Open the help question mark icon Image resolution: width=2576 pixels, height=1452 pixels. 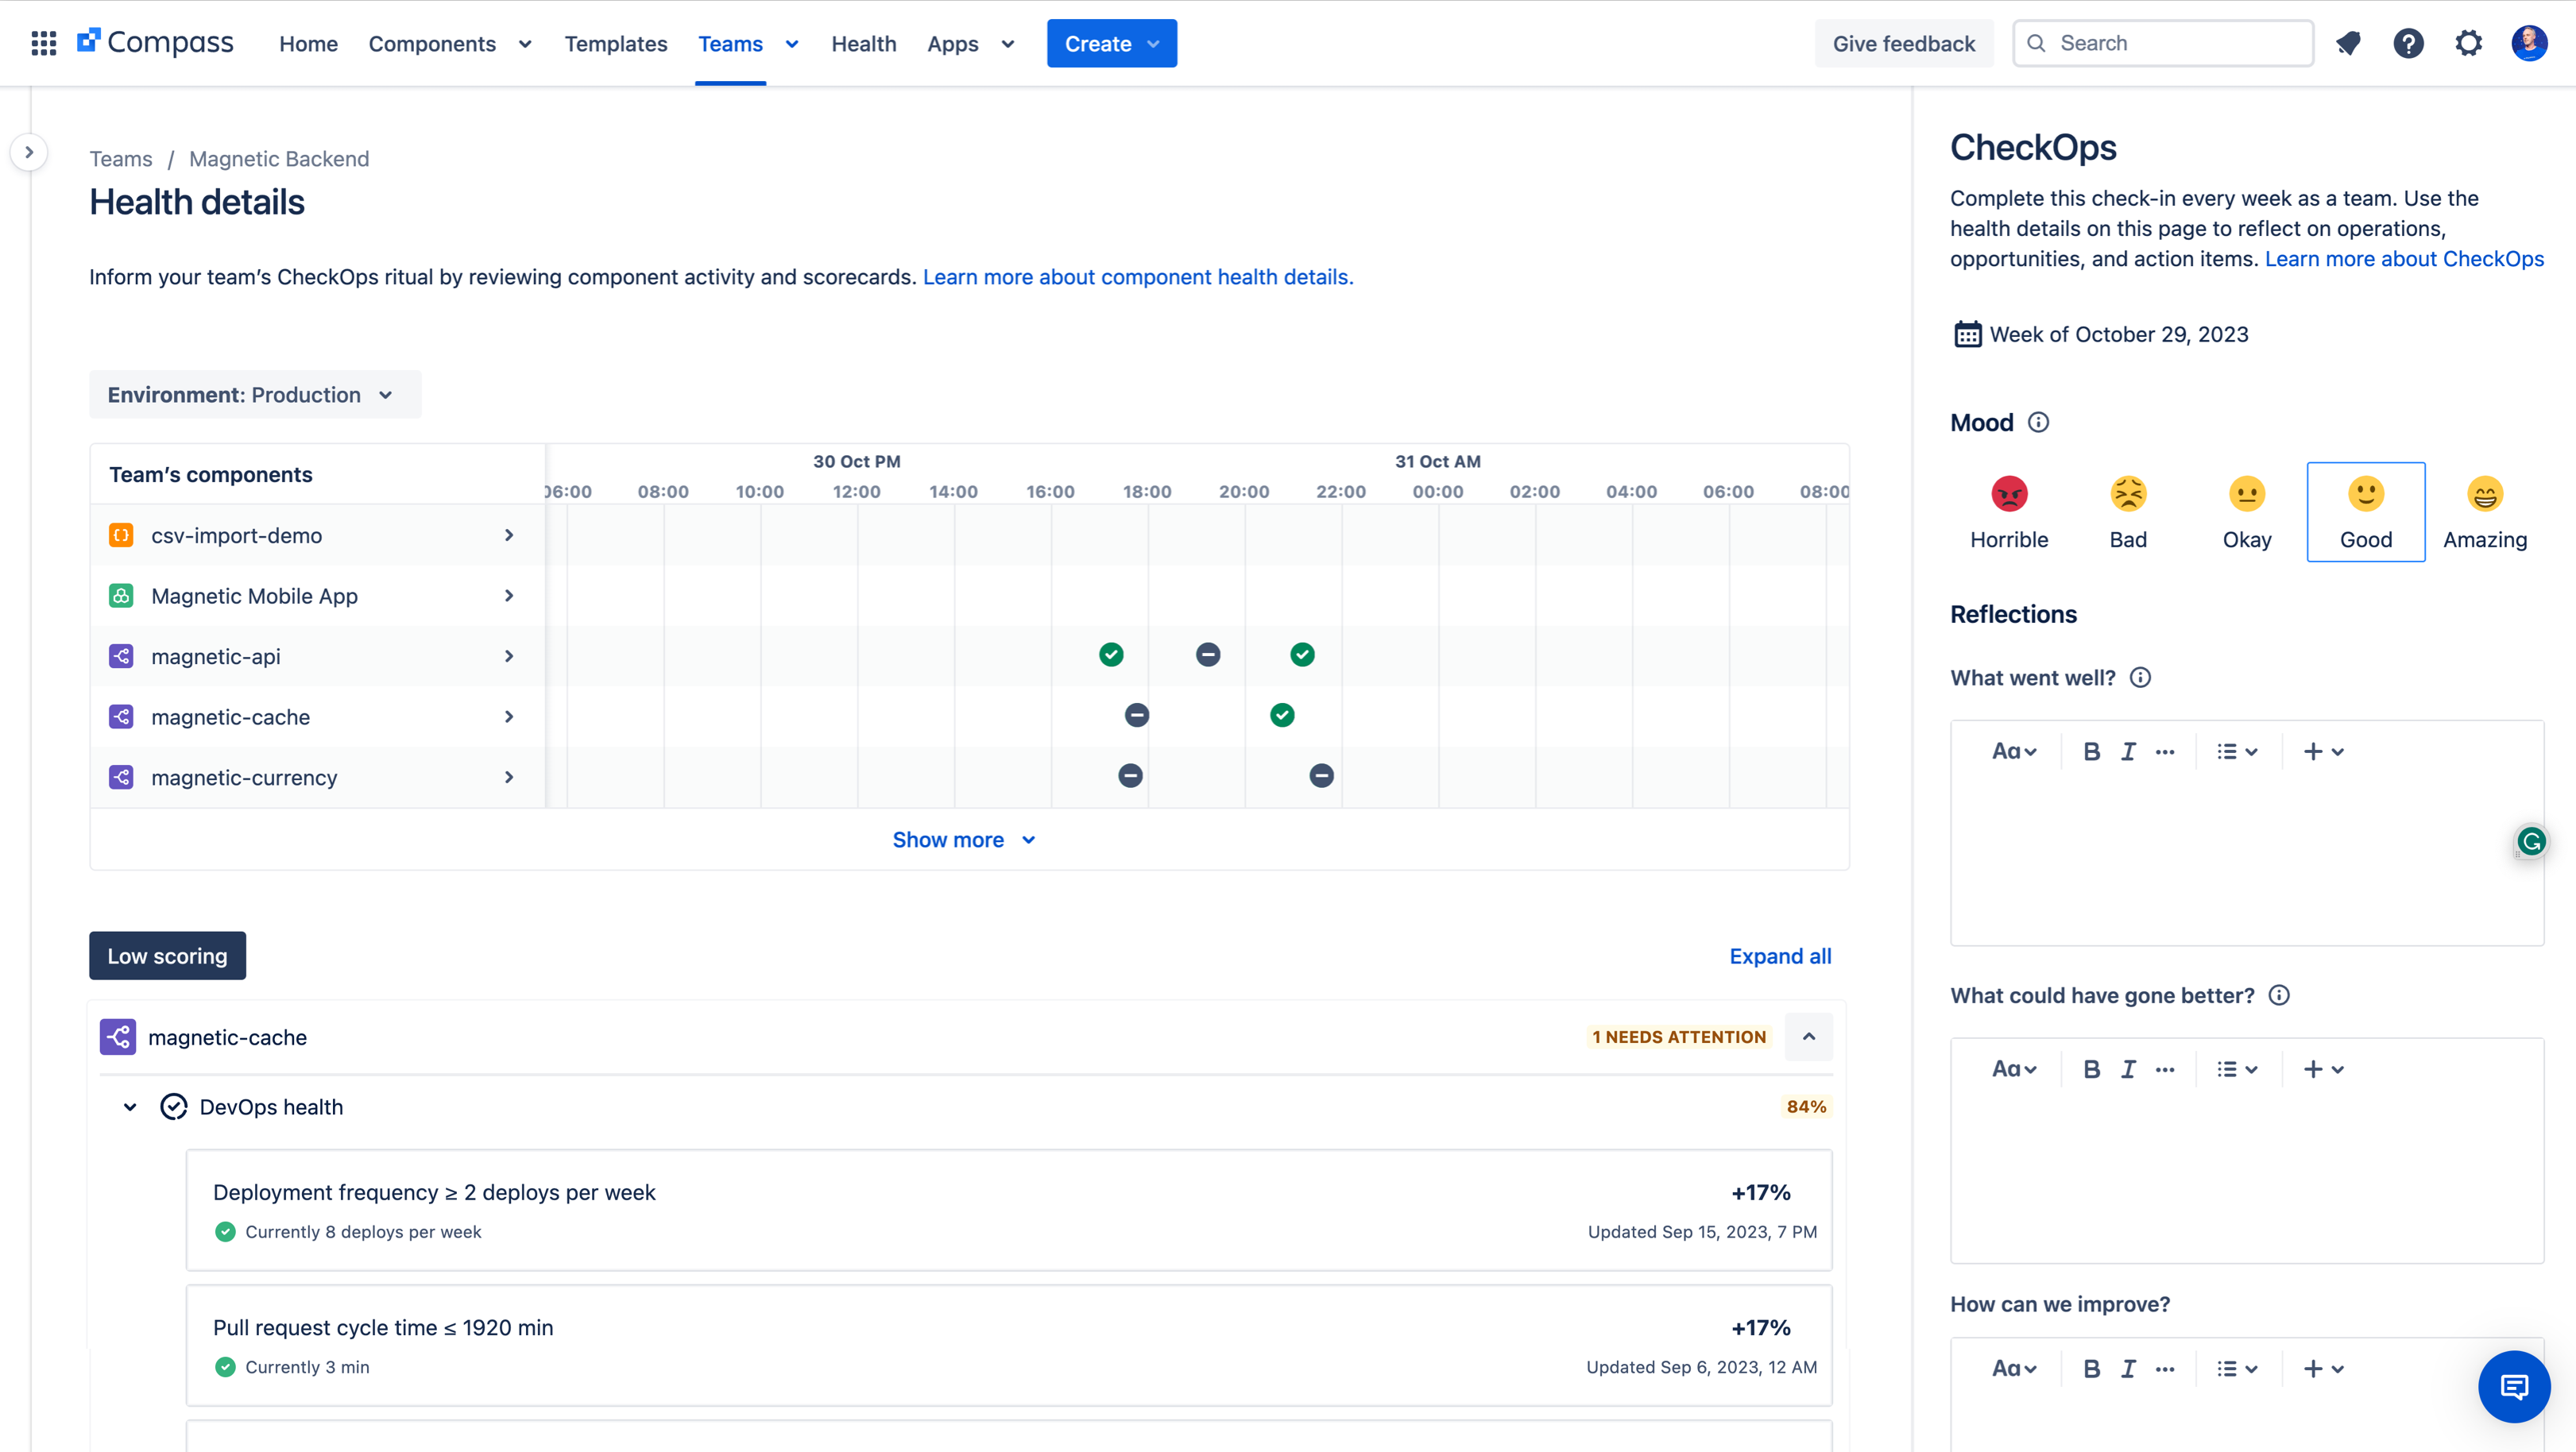pos(2409,43)
